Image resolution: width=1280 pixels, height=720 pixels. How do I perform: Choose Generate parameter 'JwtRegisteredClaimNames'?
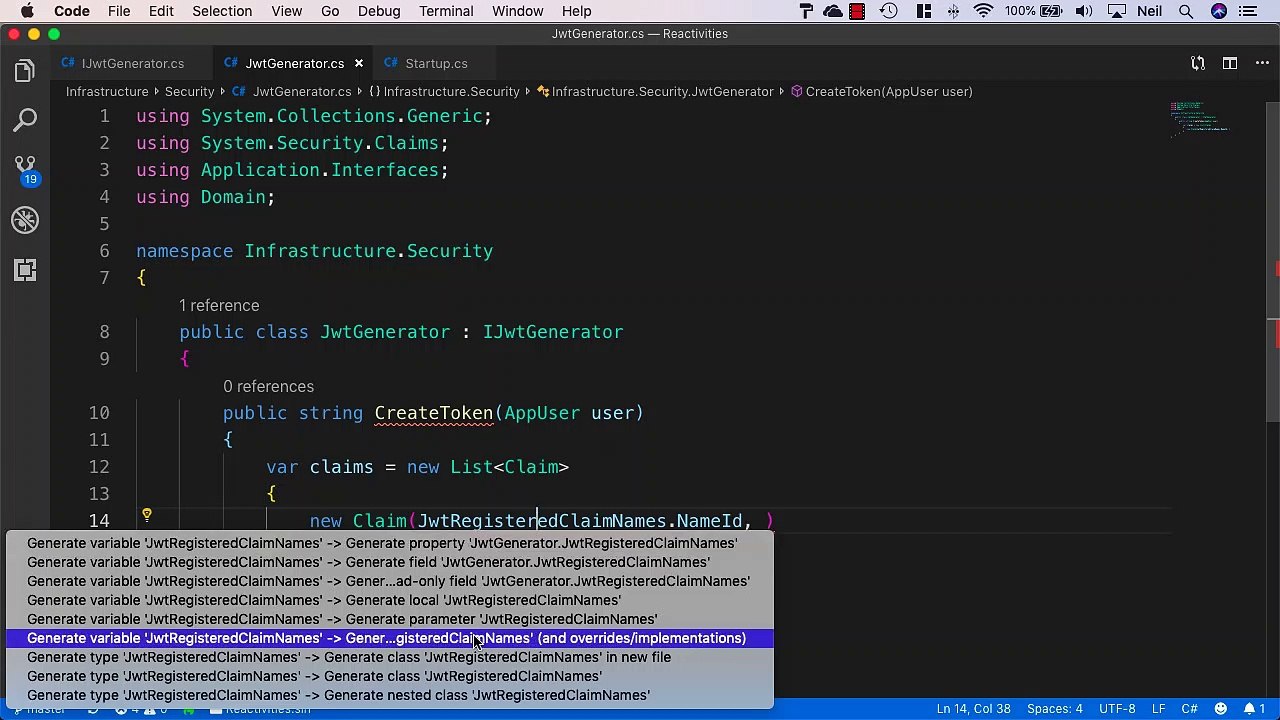390,619
